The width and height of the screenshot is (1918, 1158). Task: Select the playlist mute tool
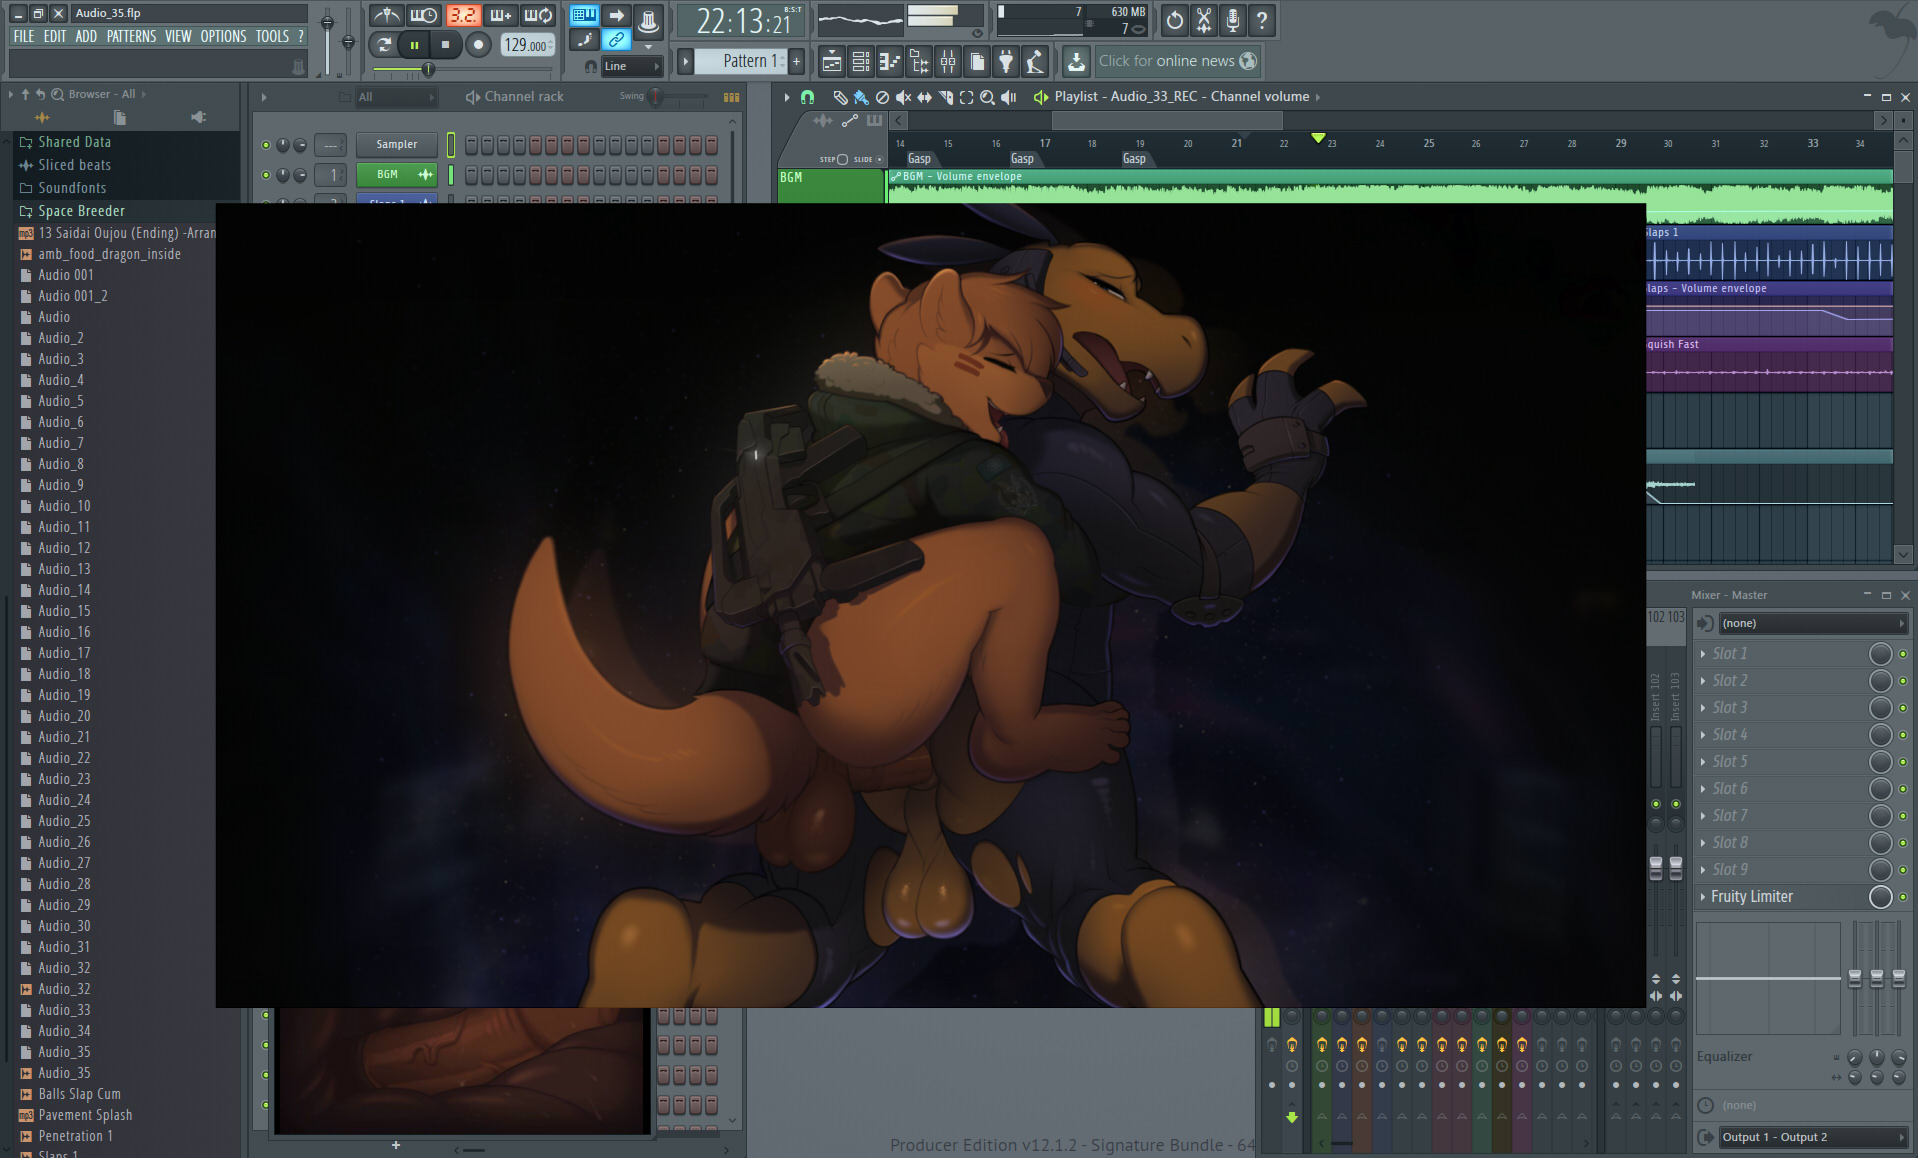[903, 97]
